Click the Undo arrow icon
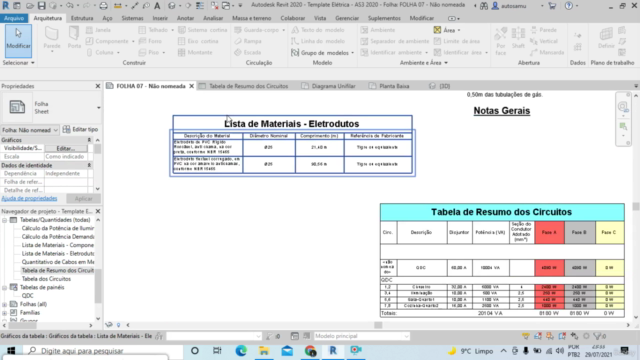The width and height of the screenshot is (640, 360). [x=70, y=6]
